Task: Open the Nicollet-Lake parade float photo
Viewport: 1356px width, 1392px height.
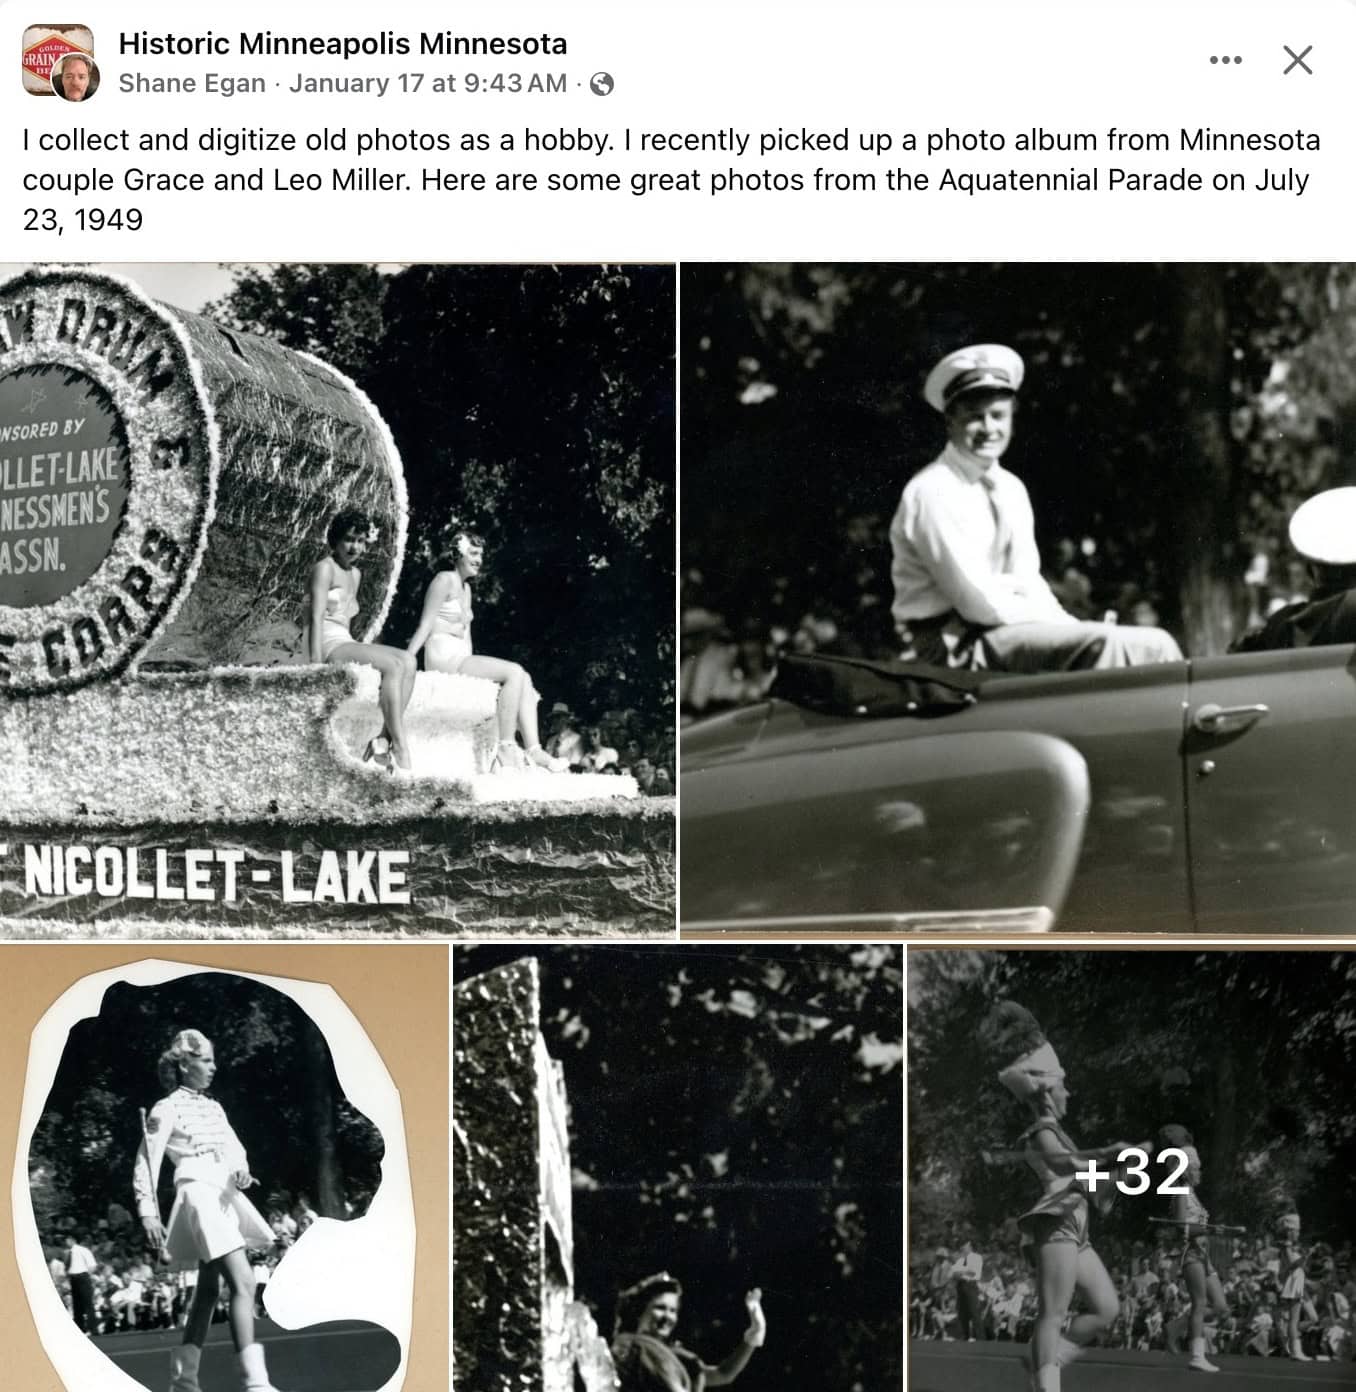Action: tap(337, 601)
